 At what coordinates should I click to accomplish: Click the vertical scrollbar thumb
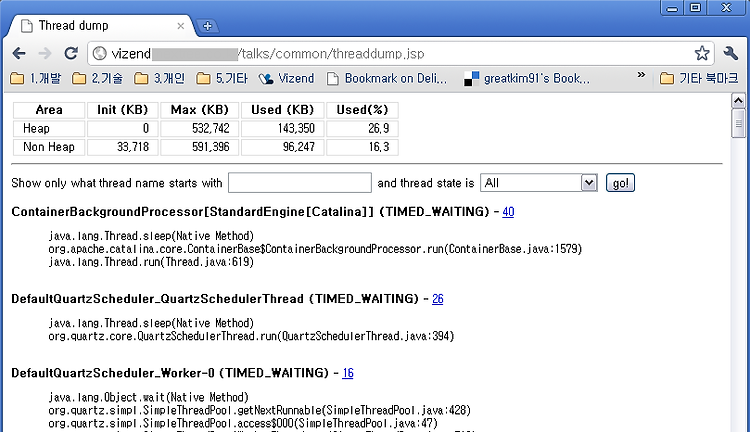pos(738,123)
